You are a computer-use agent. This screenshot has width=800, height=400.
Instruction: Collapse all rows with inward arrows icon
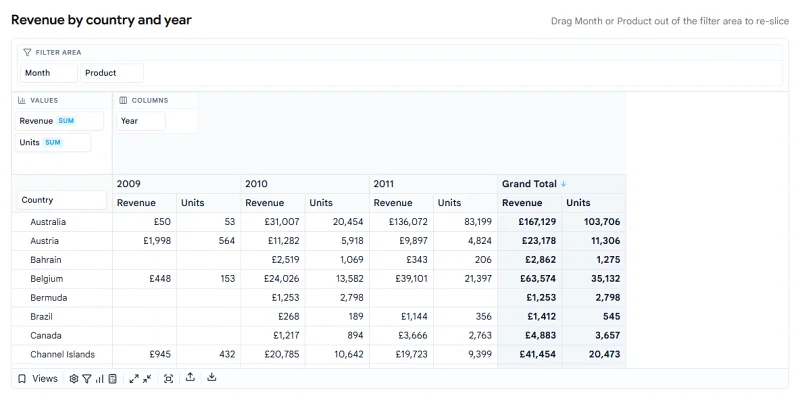tap(147, 379)
